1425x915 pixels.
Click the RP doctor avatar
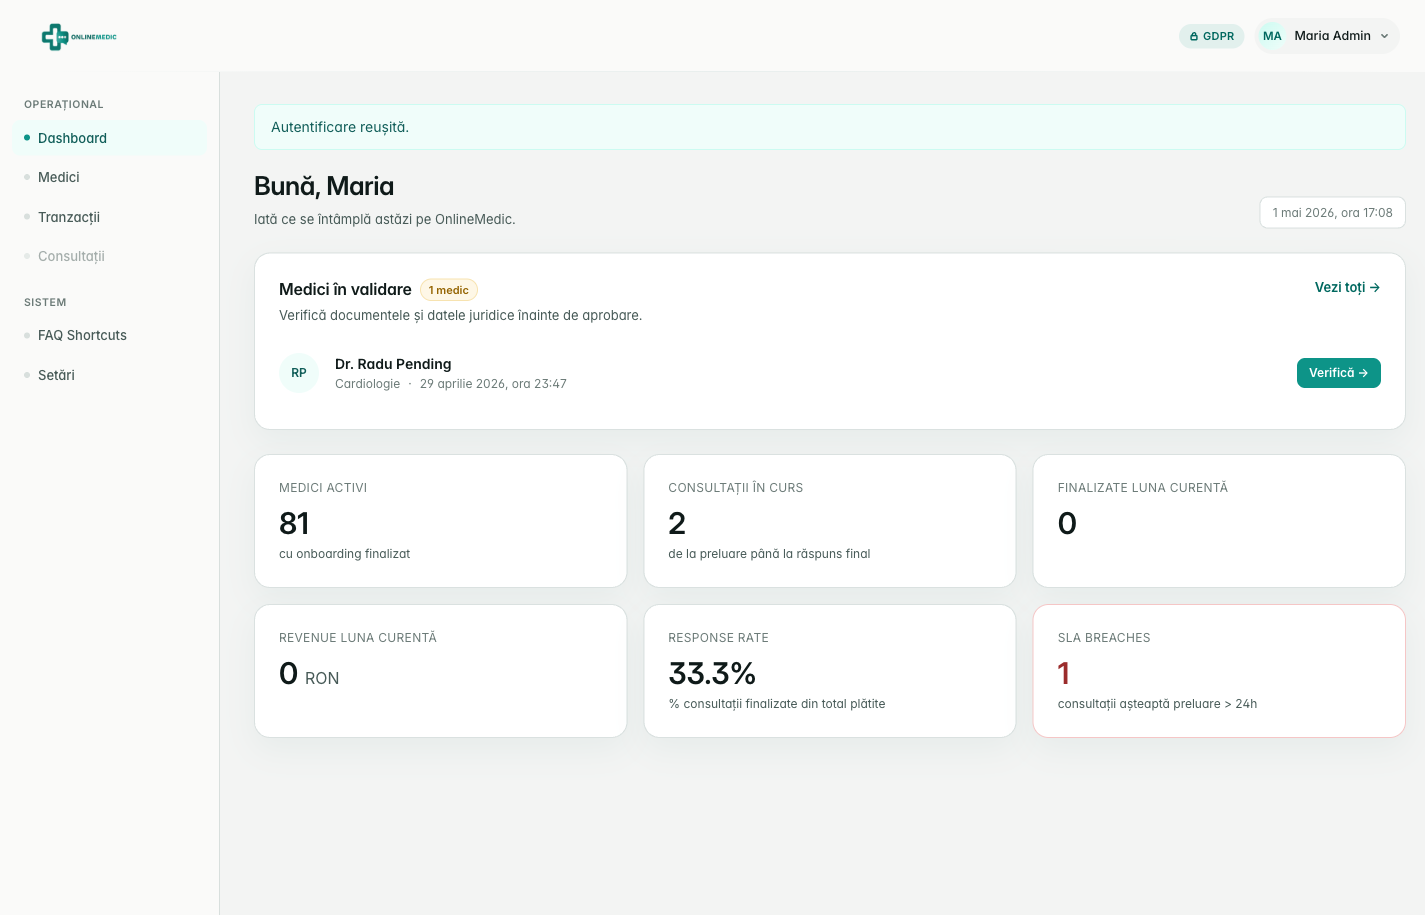click(x=299, y=373)
